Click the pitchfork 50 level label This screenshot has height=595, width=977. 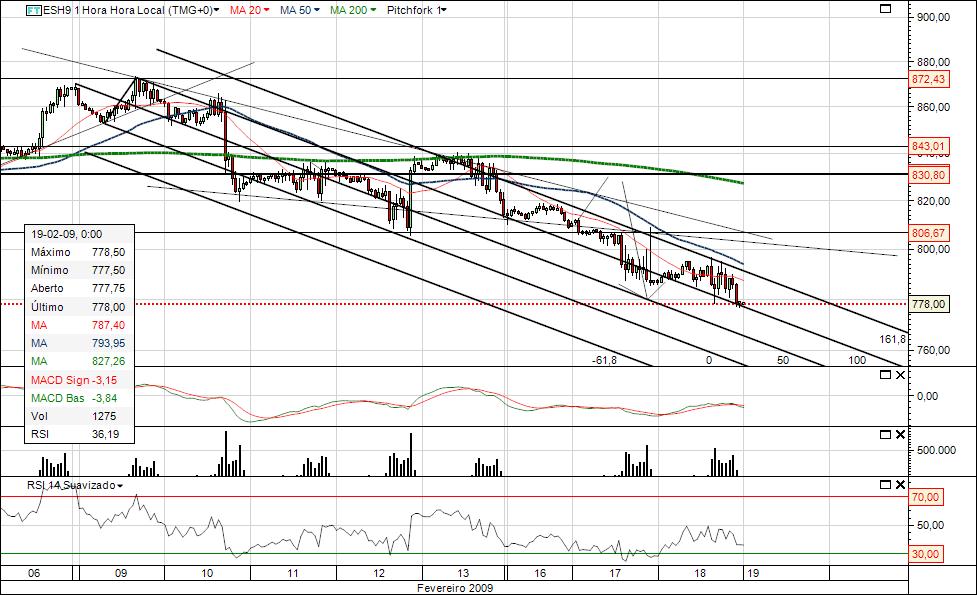click(783, 360)
